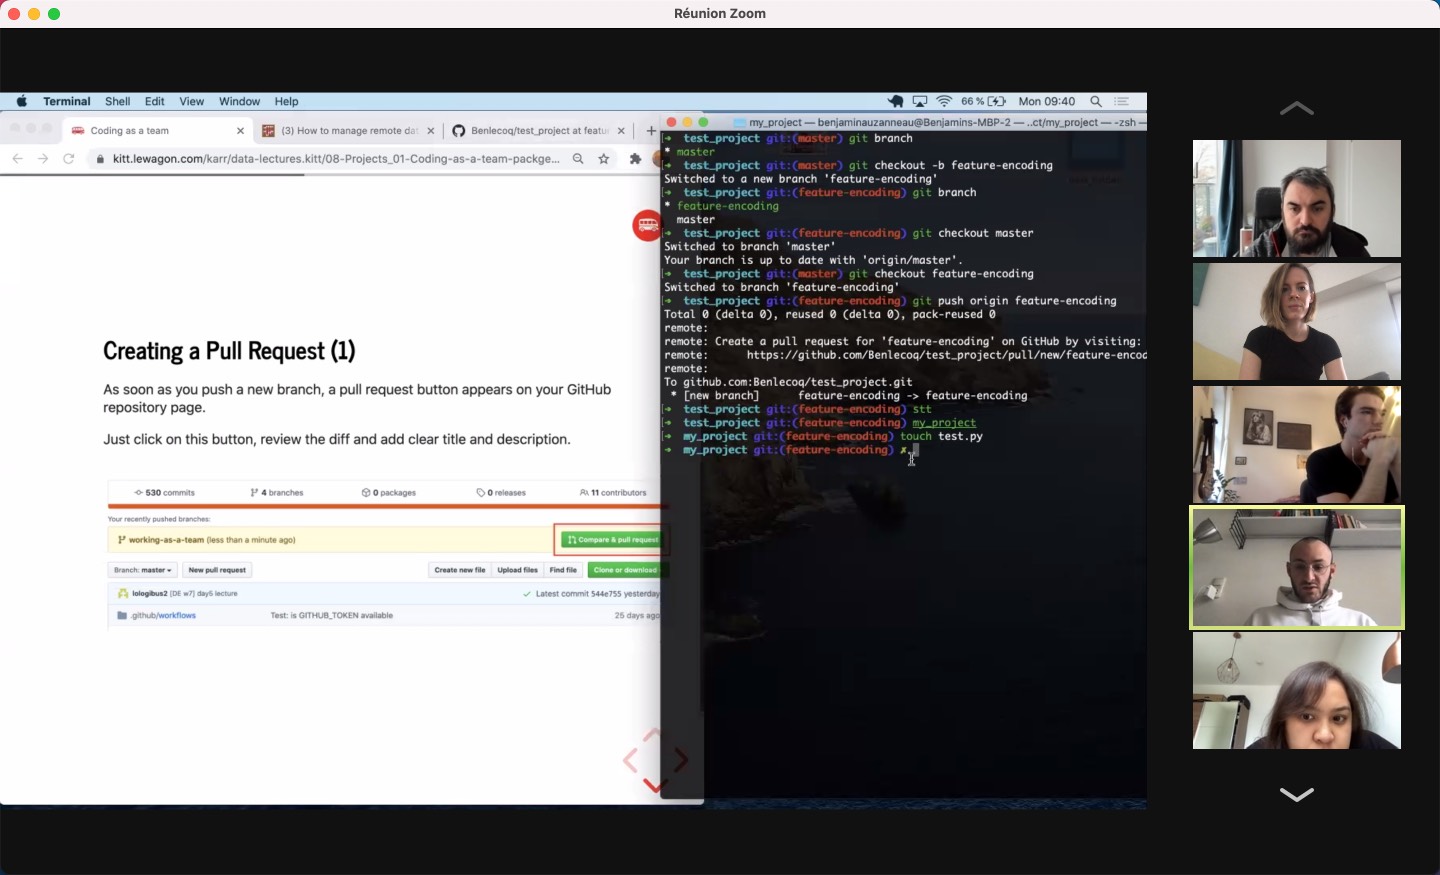The height and width of the screenshot is (875, 1440).
Task: Click '0 packages' link
Action: (389, 492)
